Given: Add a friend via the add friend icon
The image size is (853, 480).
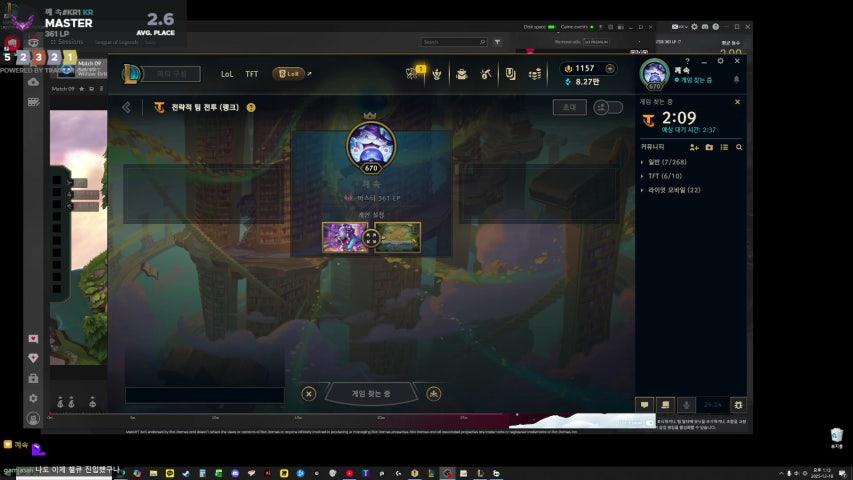Looking at the screenshot, I should (x=694, y=147).
